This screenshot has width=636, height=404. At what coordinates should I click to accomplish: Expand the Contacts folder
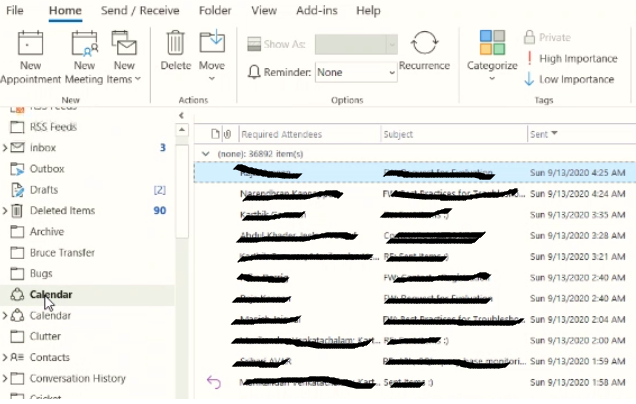[4, 357]
